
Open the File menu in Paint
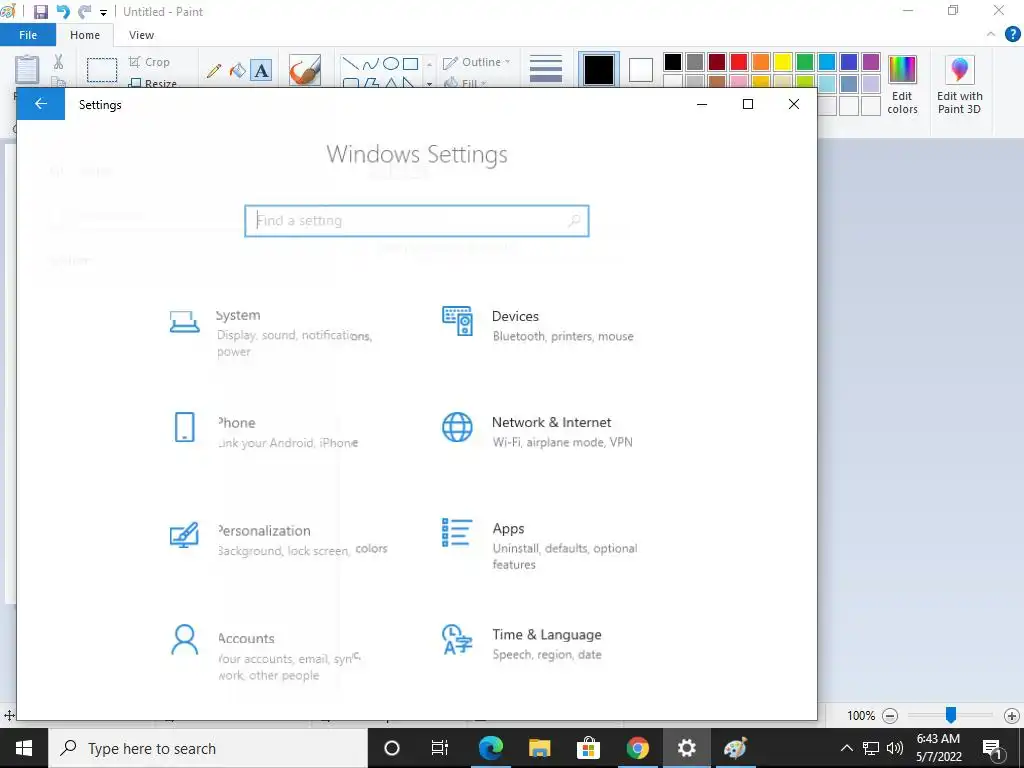tap(28, 35)
